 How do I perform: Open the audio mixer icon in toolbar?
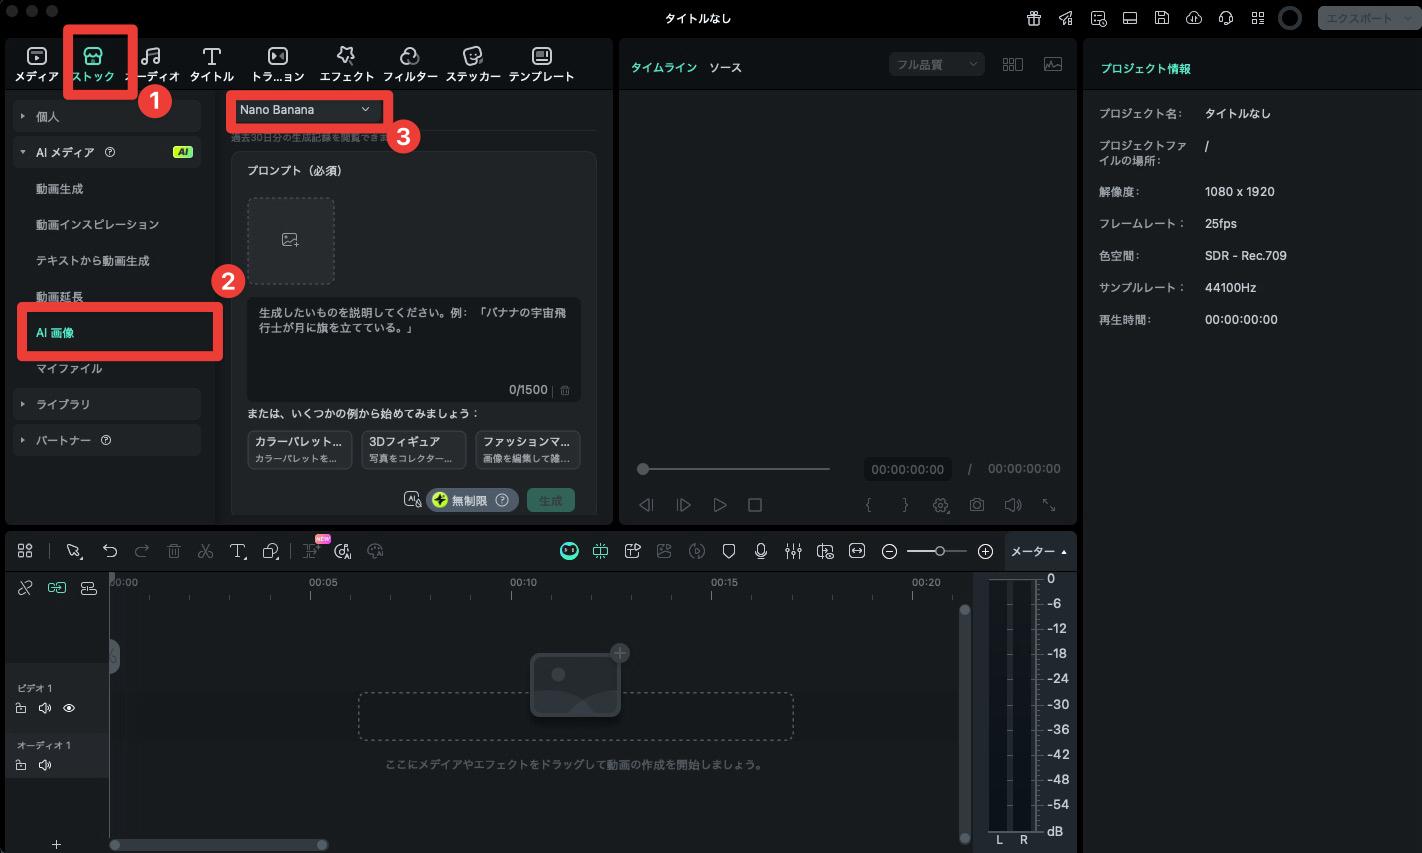coord(793,551)
